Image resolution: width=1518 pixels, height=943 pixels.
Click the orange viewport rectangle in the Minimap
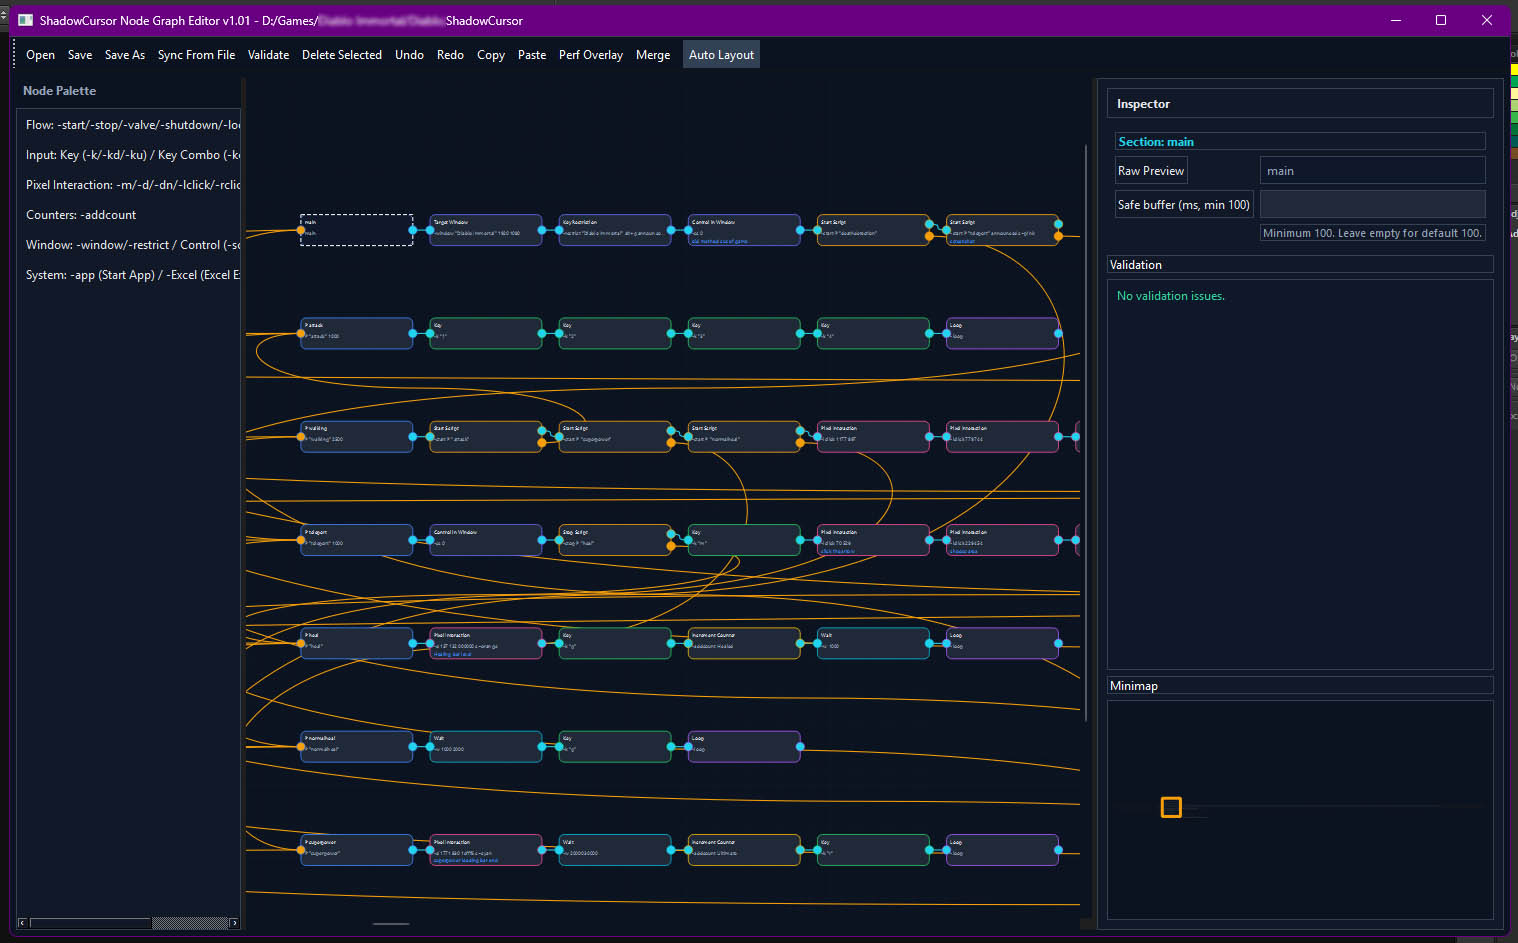pyautogui.click(x=1171, y=807)
